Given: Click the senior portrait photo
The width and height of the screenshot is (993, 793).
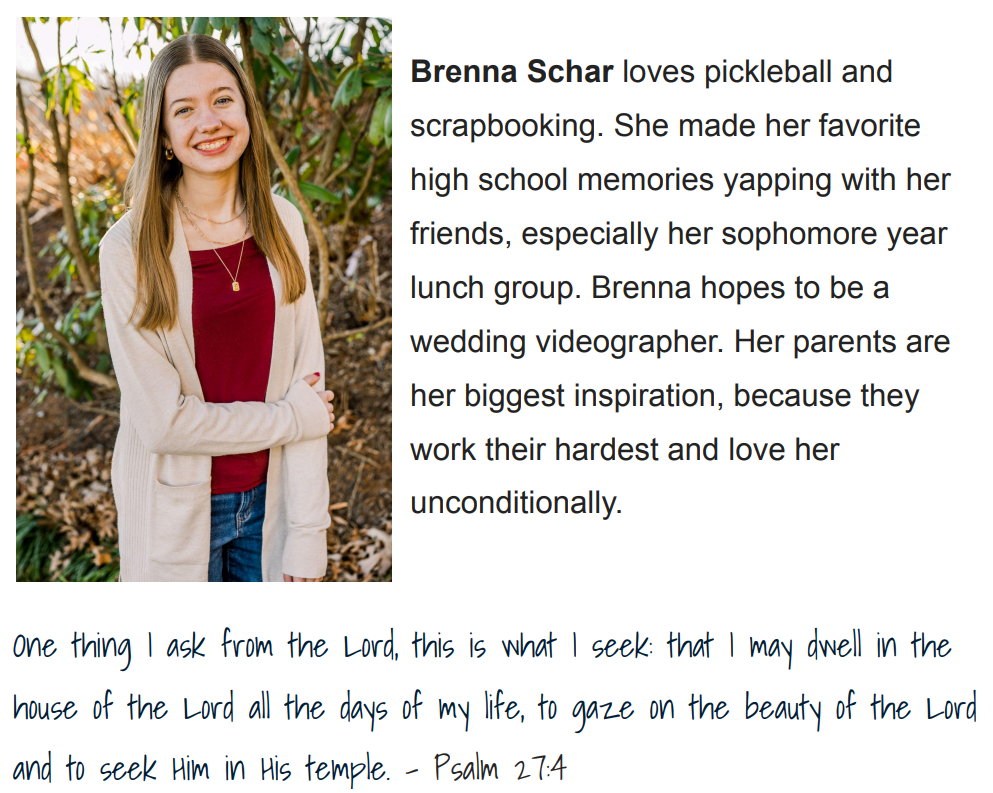Looking at the screenshot, I should [x=204, y=299].
